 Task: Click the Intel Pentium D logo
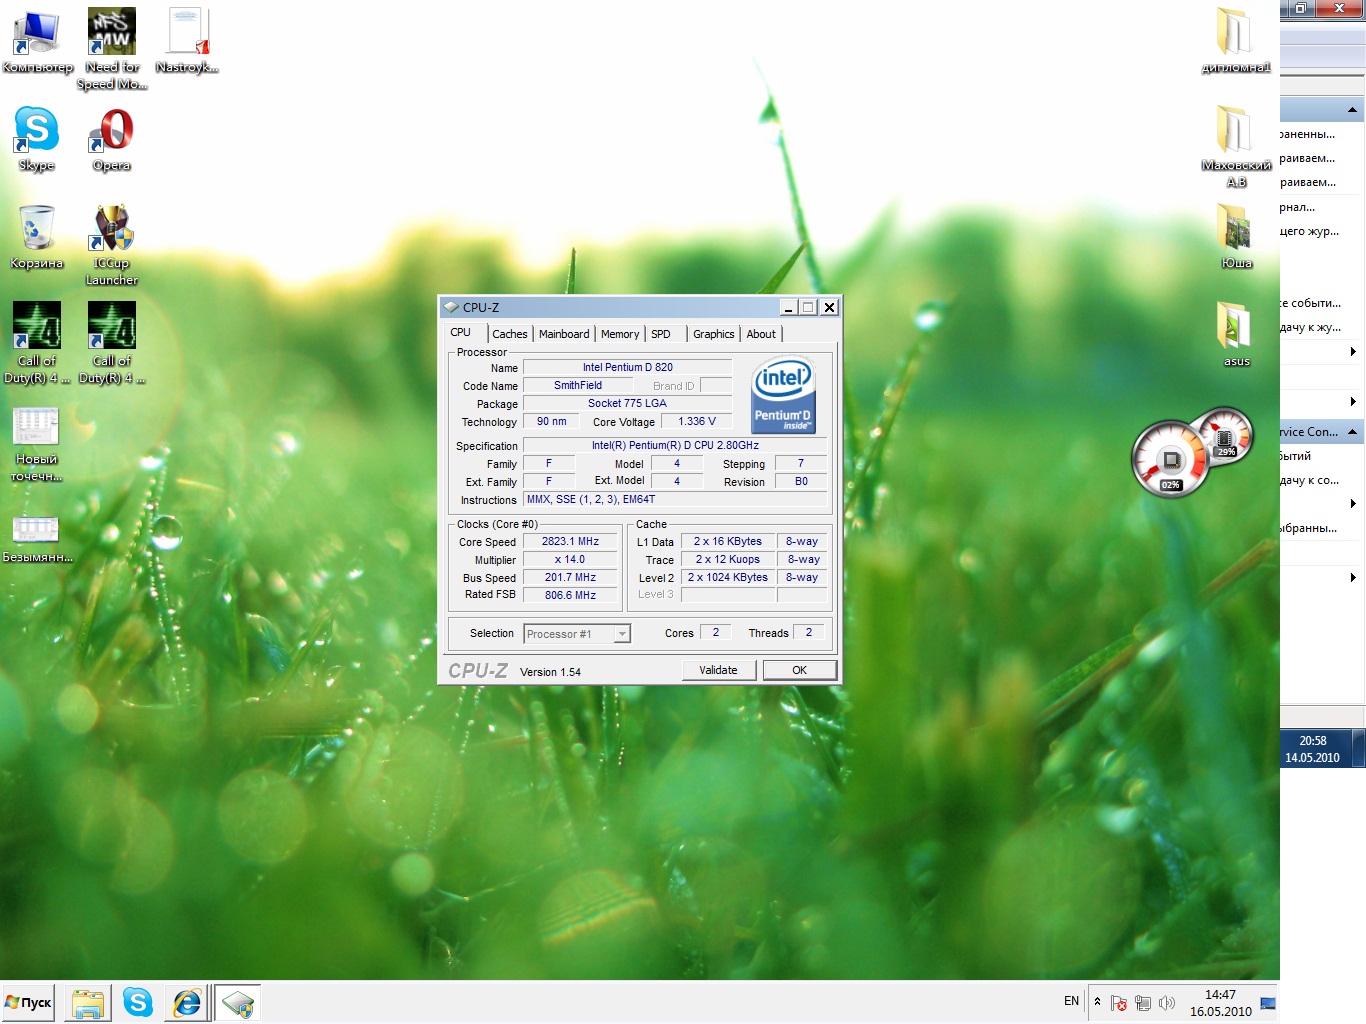[x=783, y=395]
